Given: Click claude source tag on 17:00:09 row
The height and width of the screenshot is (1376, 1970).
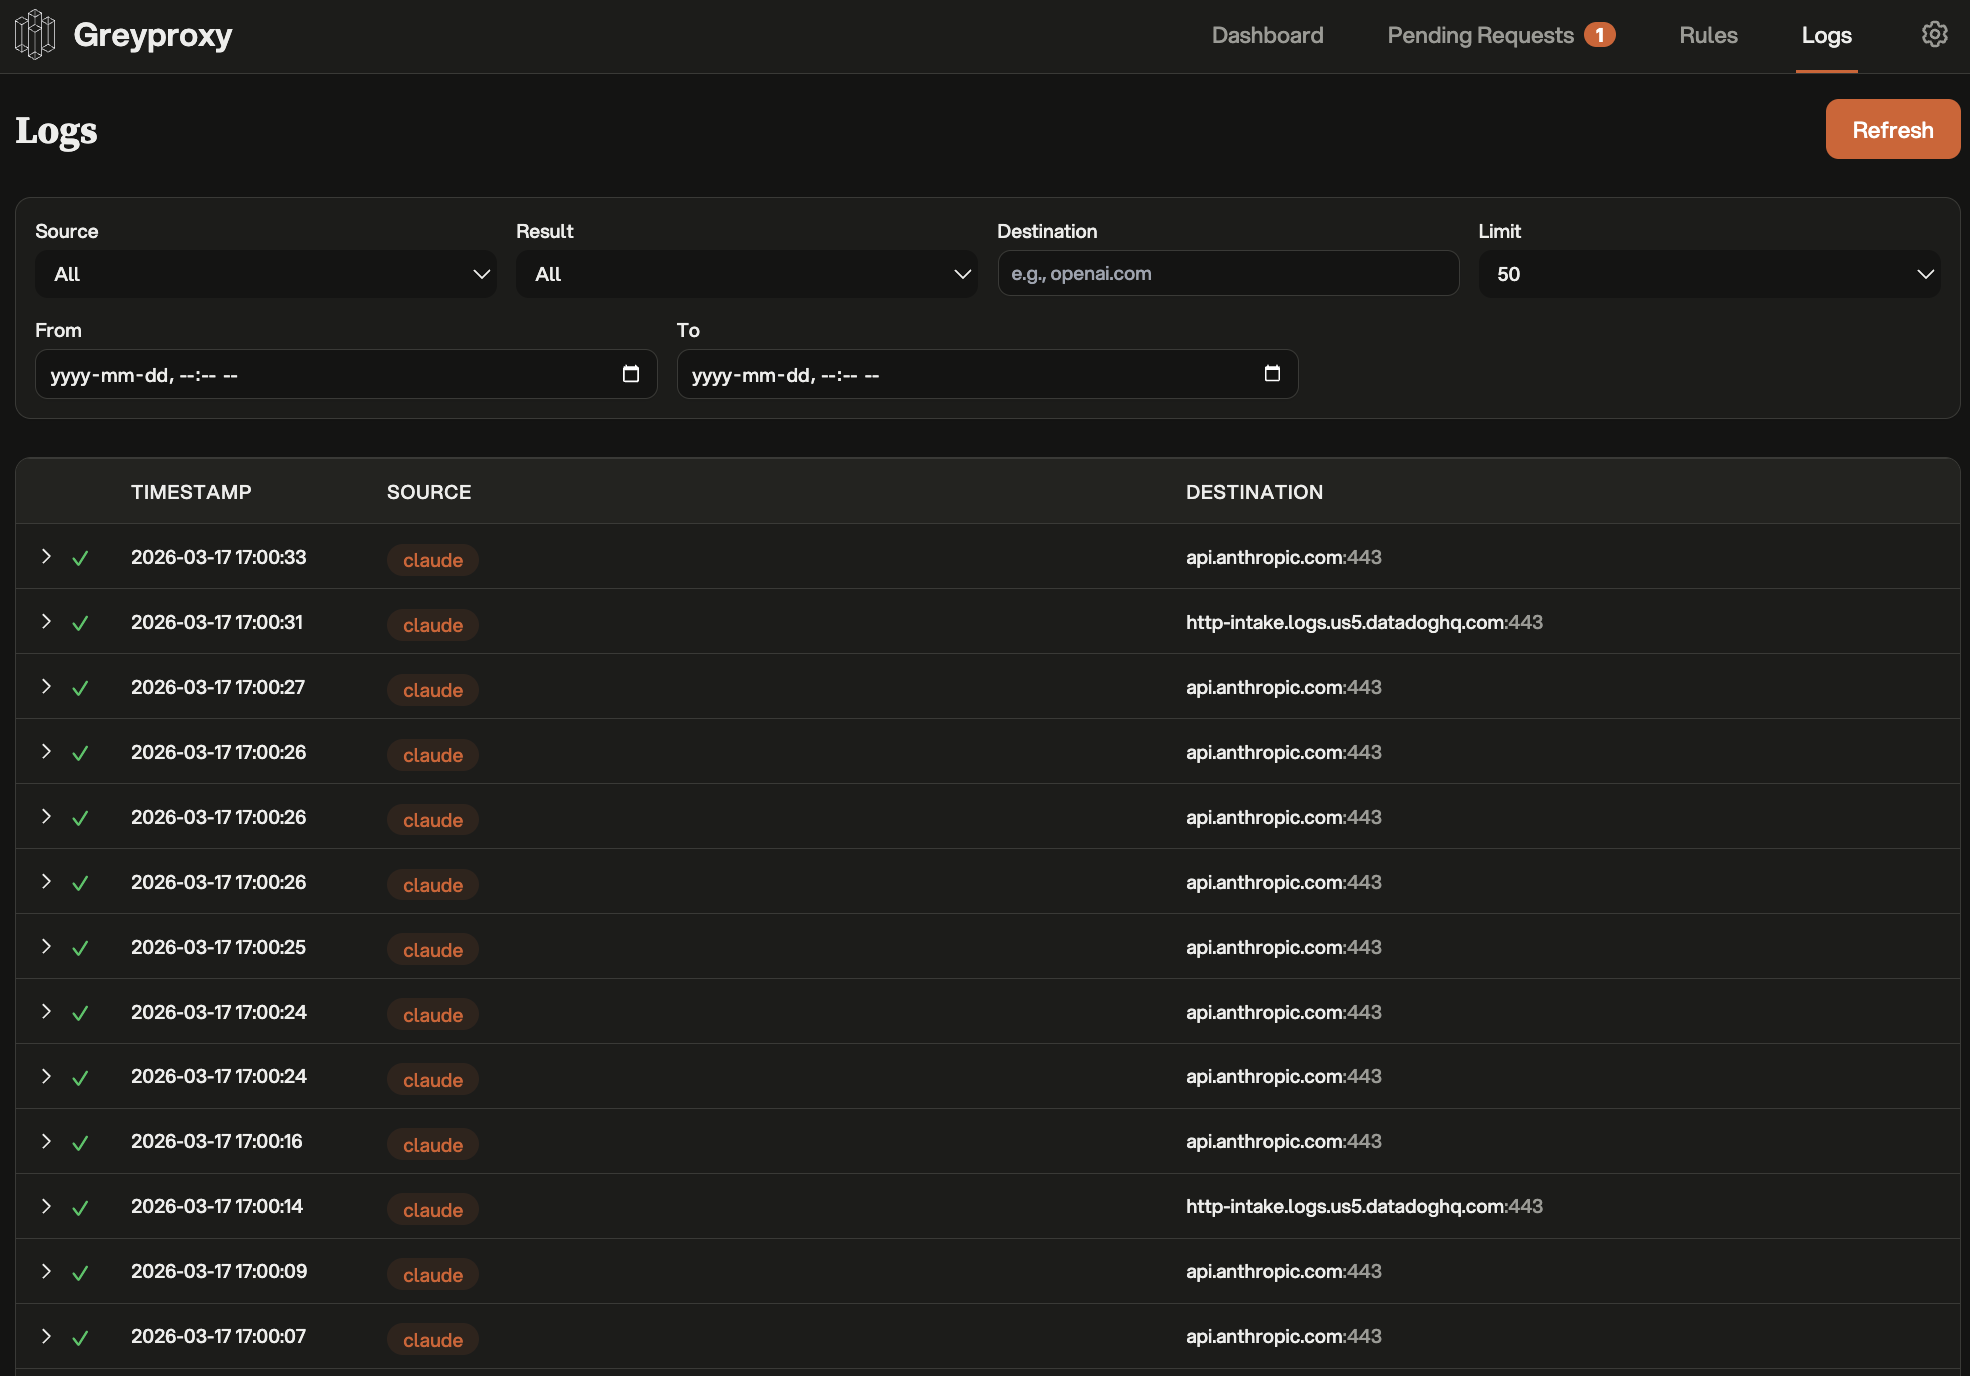Looking at the screenshot, I should (x=432, y=1275).
